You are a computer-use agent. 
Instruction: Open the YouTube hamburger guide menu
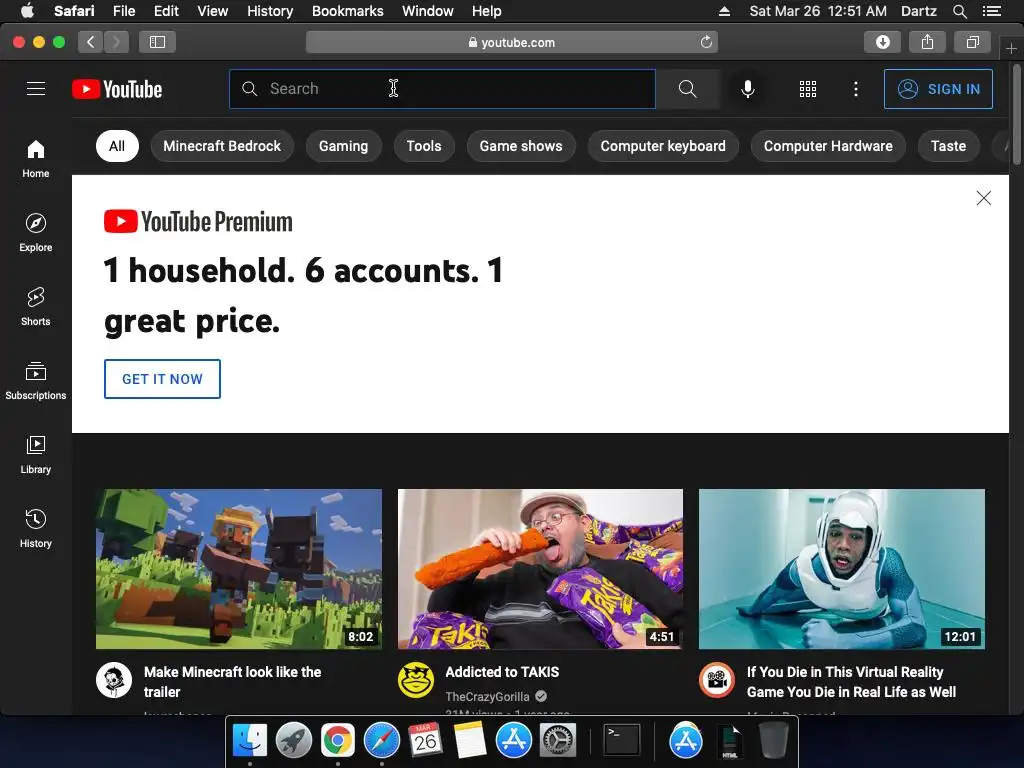[x=36, y=89]
